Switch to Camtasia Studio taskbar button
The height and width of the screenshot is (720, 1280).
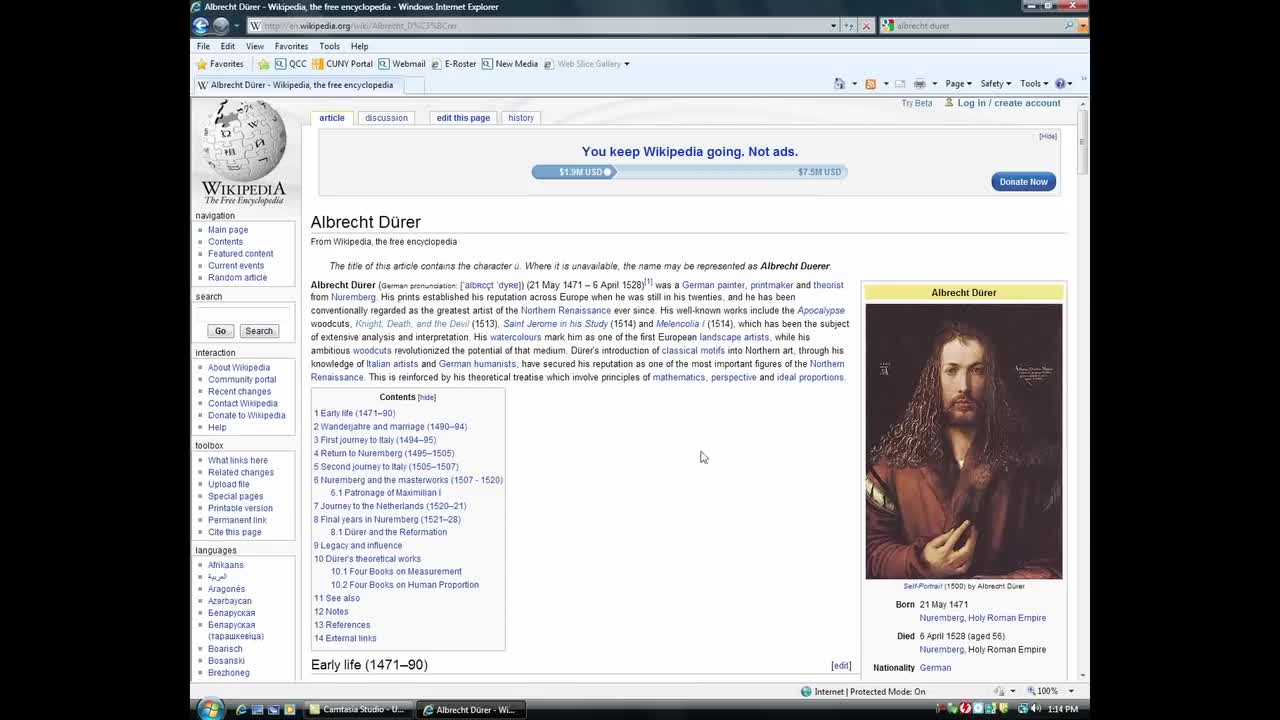pyautogui.click(x=357, y=710)
